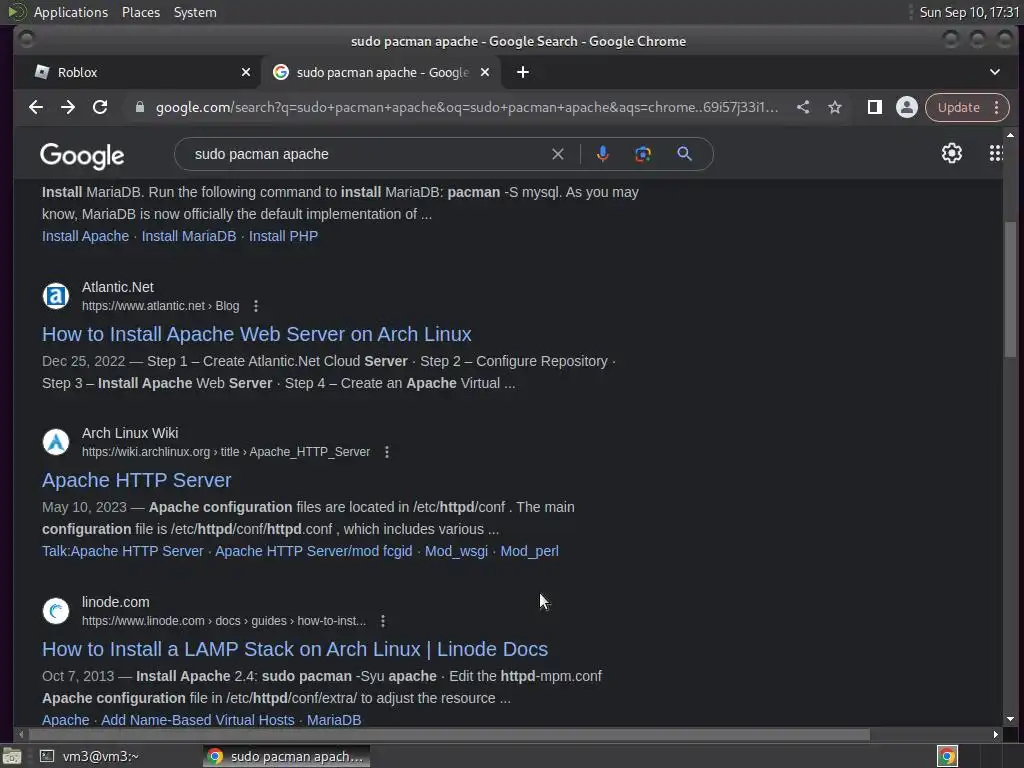Open Apache HTTP Server/mod fcgid sitelink

tap(313, 551)
